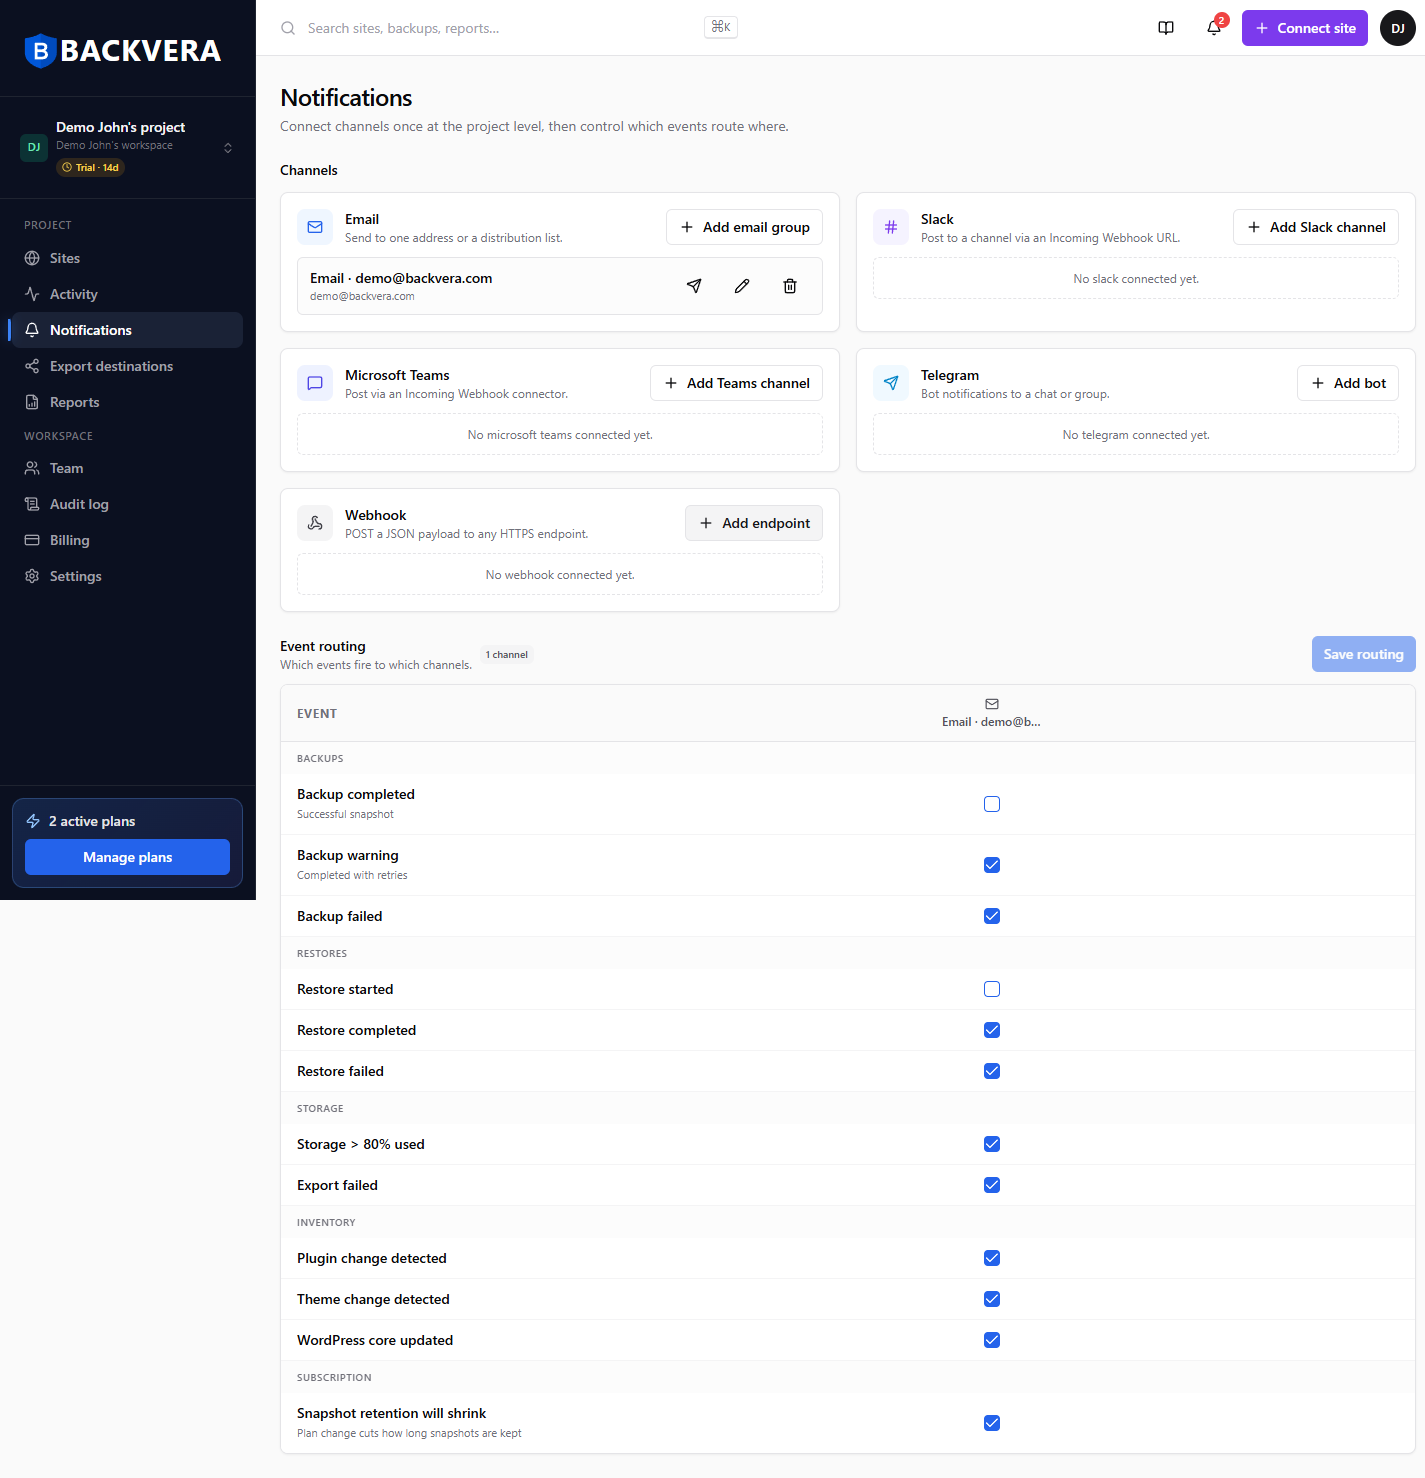Uncheck Backup failed email notification
The height and width of the screenshot is (1478, 1425).
click(992, 916)
